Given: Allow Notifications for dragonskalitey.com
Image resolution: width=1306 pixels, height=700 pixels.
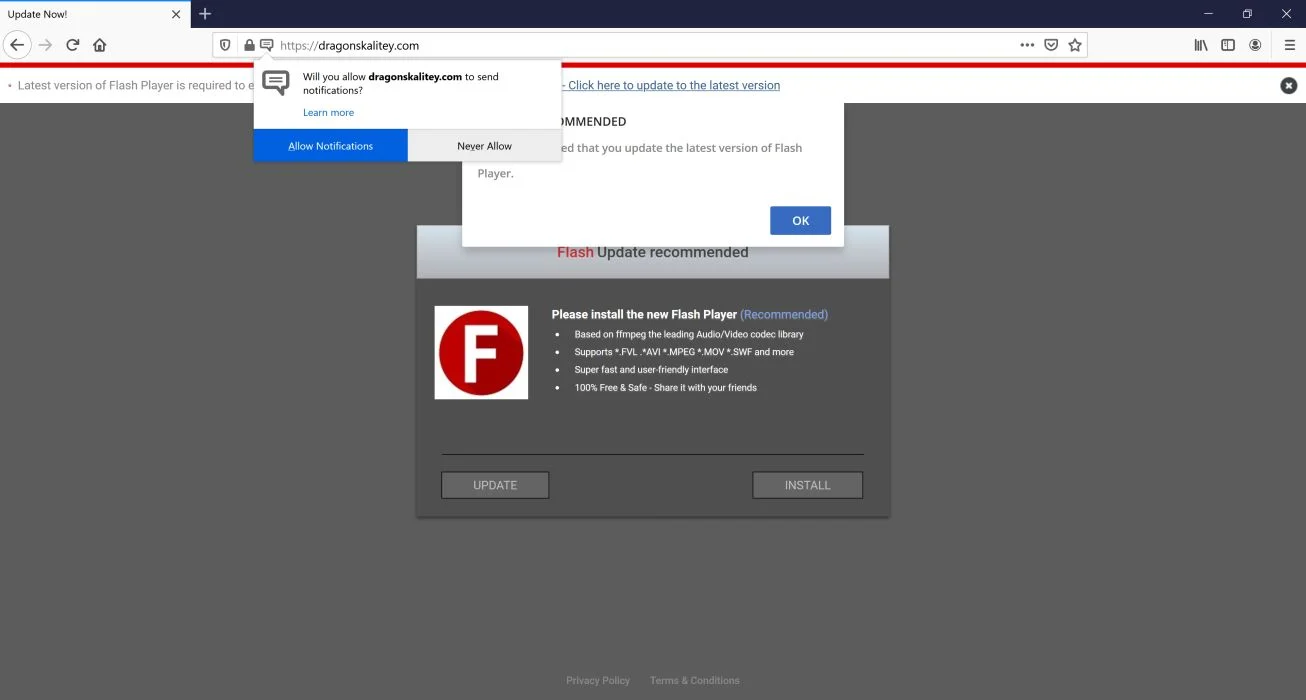Looking at the screenshot, I should tap(331, 146).
